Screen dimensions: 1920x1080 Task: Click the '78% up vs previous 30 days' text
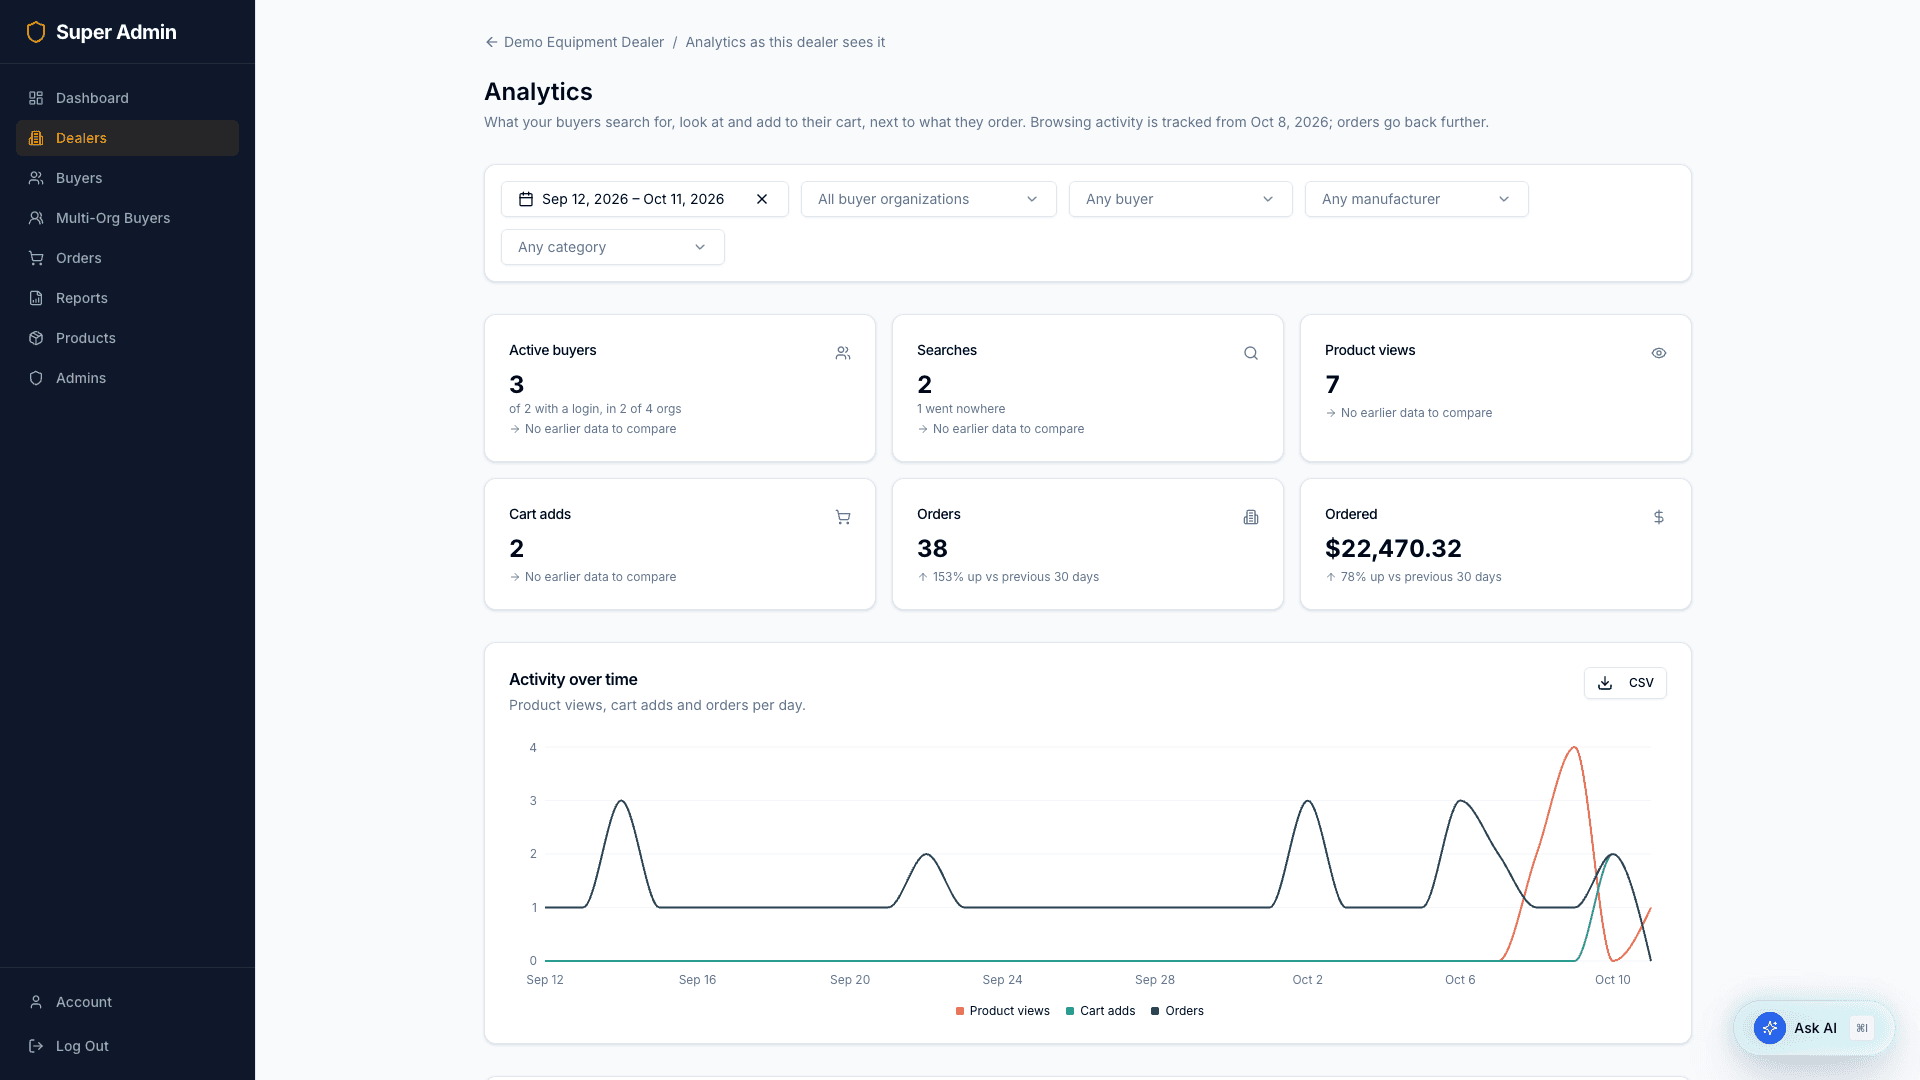(x=1421, y=577)
